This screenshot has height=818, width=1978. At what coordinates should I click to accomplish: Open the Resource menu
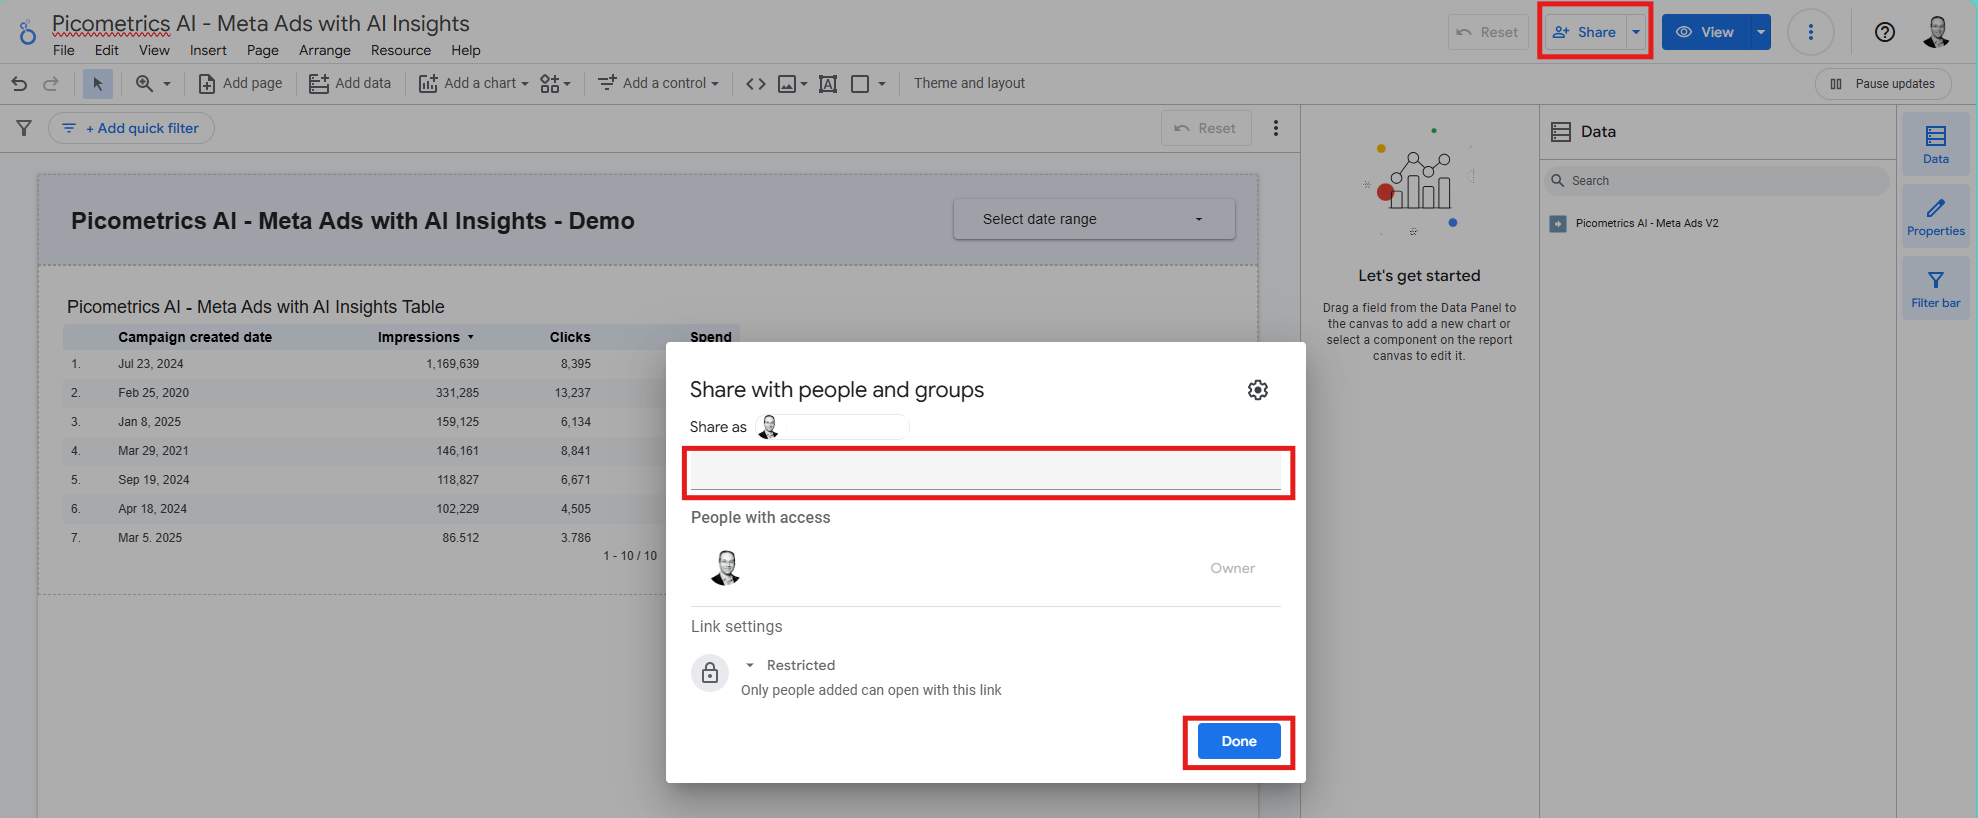tap(400, 50)
